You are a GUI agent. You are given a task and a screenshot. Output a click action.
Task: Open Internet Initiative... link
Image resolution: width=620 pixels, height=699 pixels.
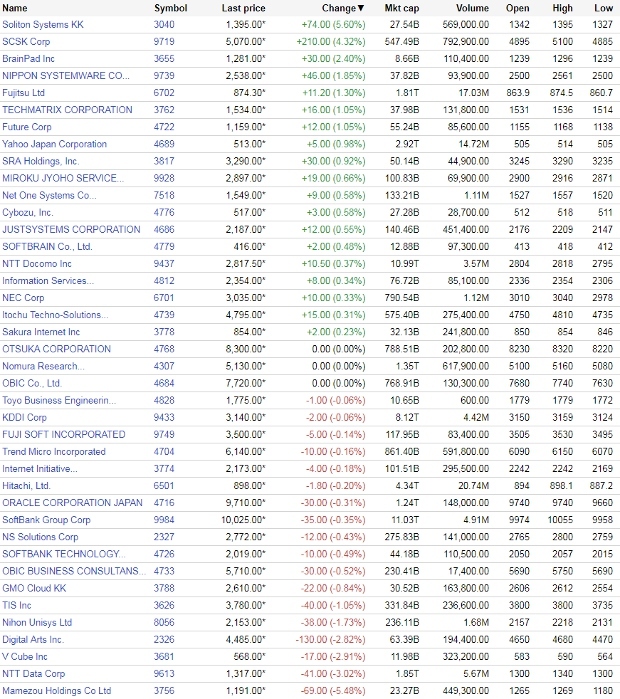tap(40, 469)
